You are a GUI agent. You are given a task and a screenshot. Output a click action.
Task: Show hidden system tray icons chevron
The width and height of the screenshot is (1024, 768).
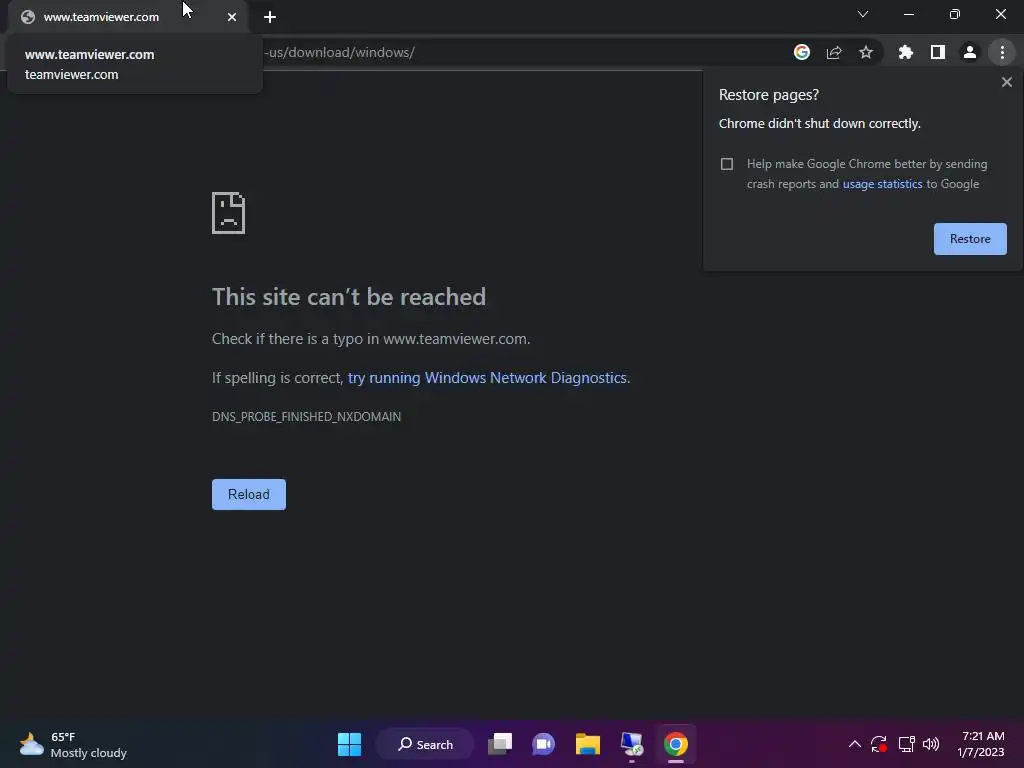854,744
